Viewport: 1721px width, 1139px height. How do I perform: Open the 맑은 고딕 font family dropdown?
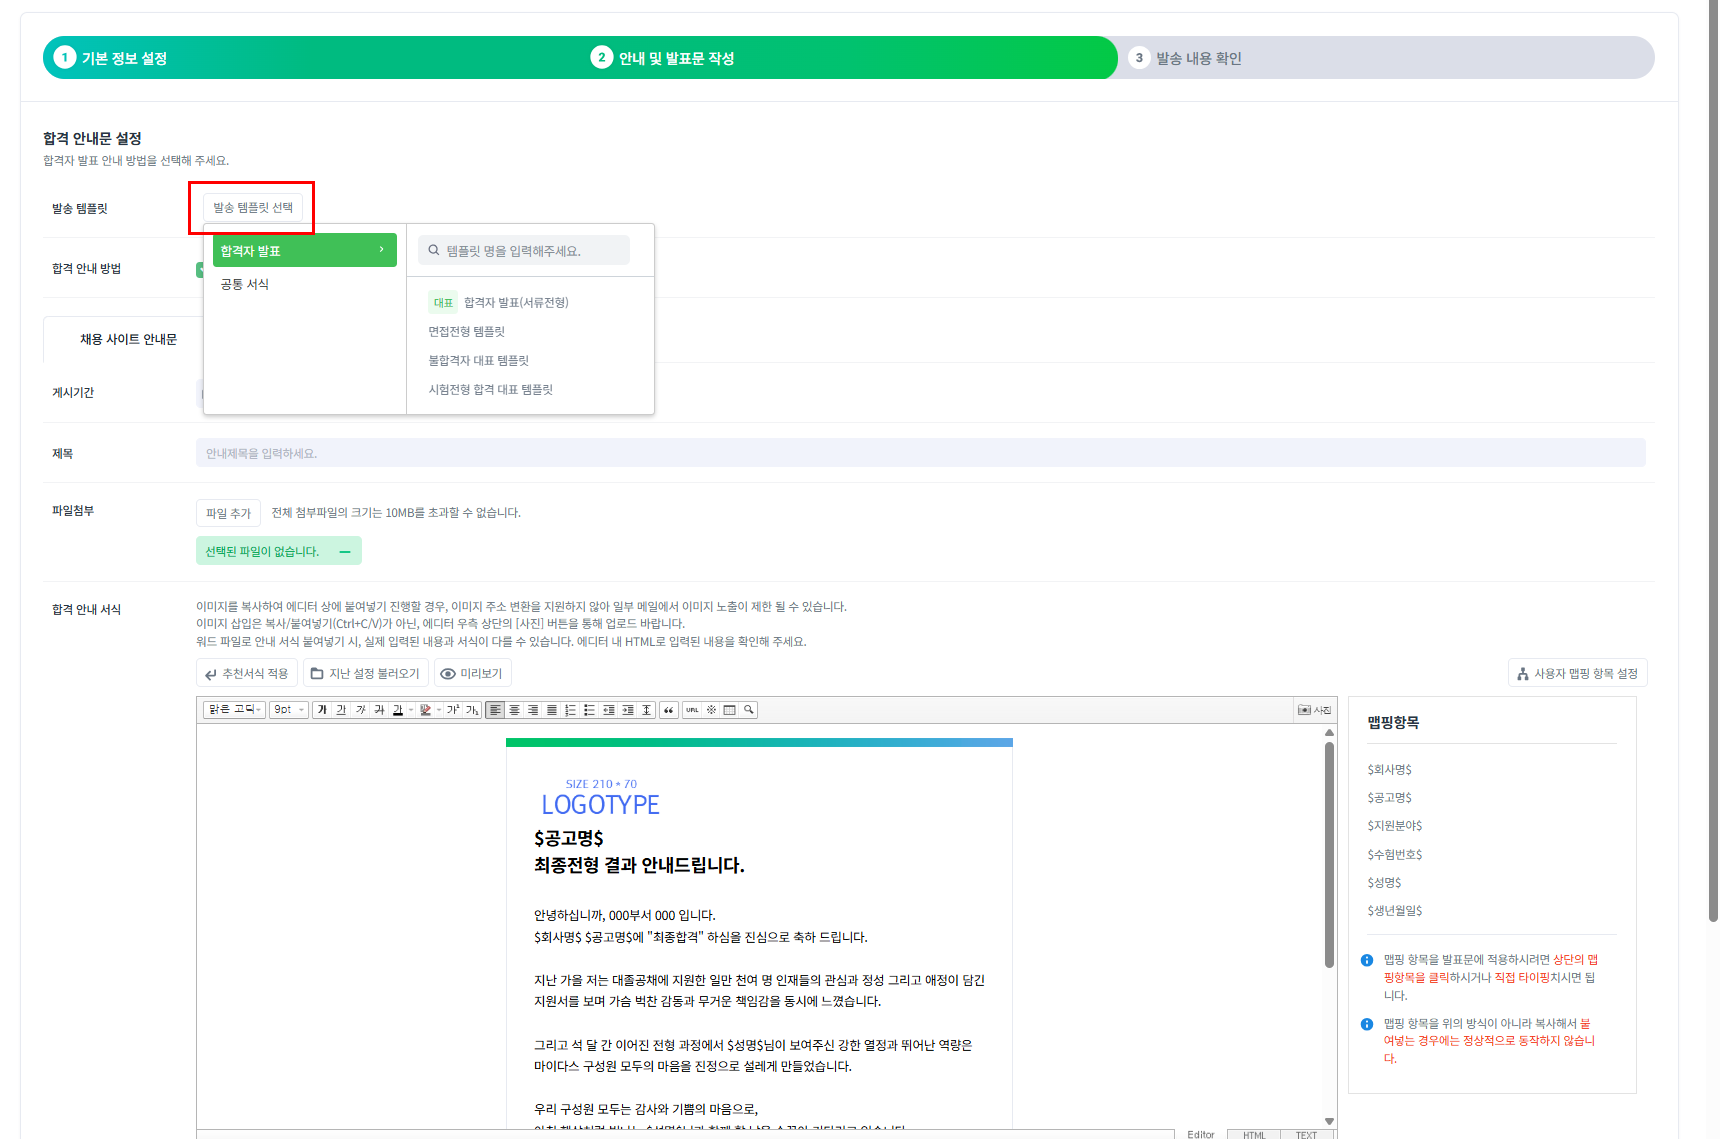235,710
